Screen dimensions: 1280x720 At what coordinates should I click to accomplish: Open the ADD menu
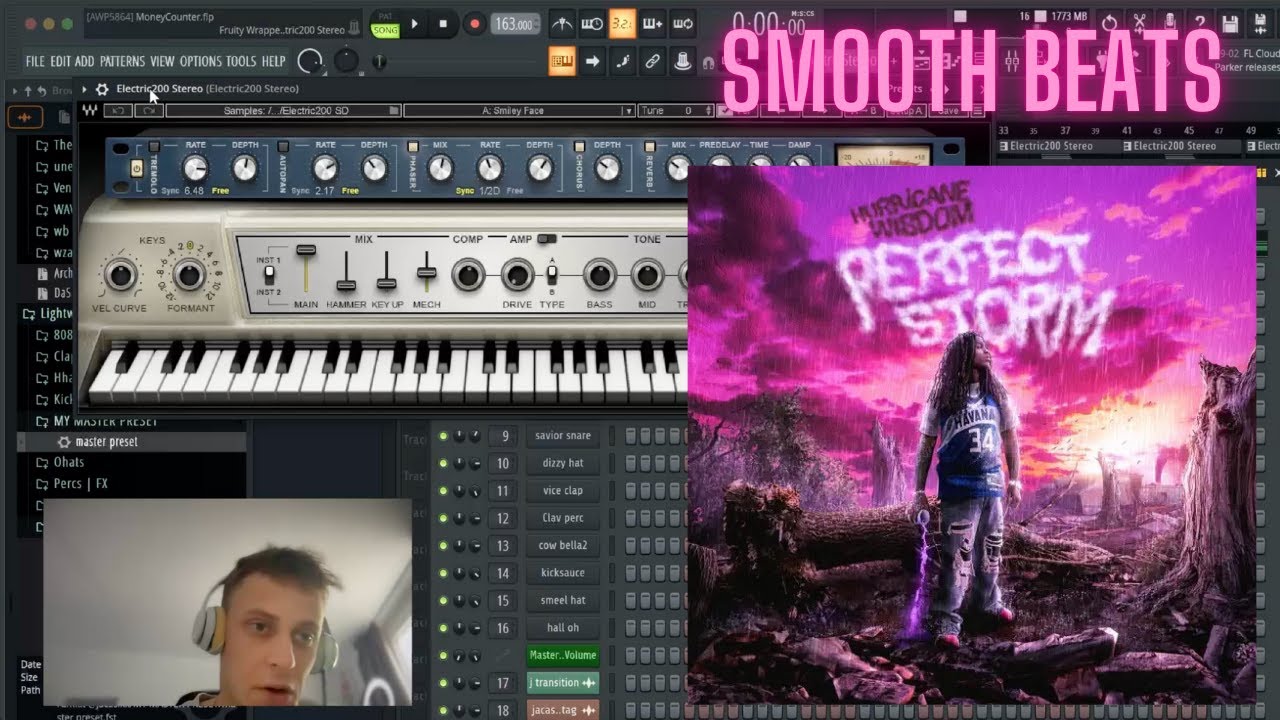[x=85, y=62]
